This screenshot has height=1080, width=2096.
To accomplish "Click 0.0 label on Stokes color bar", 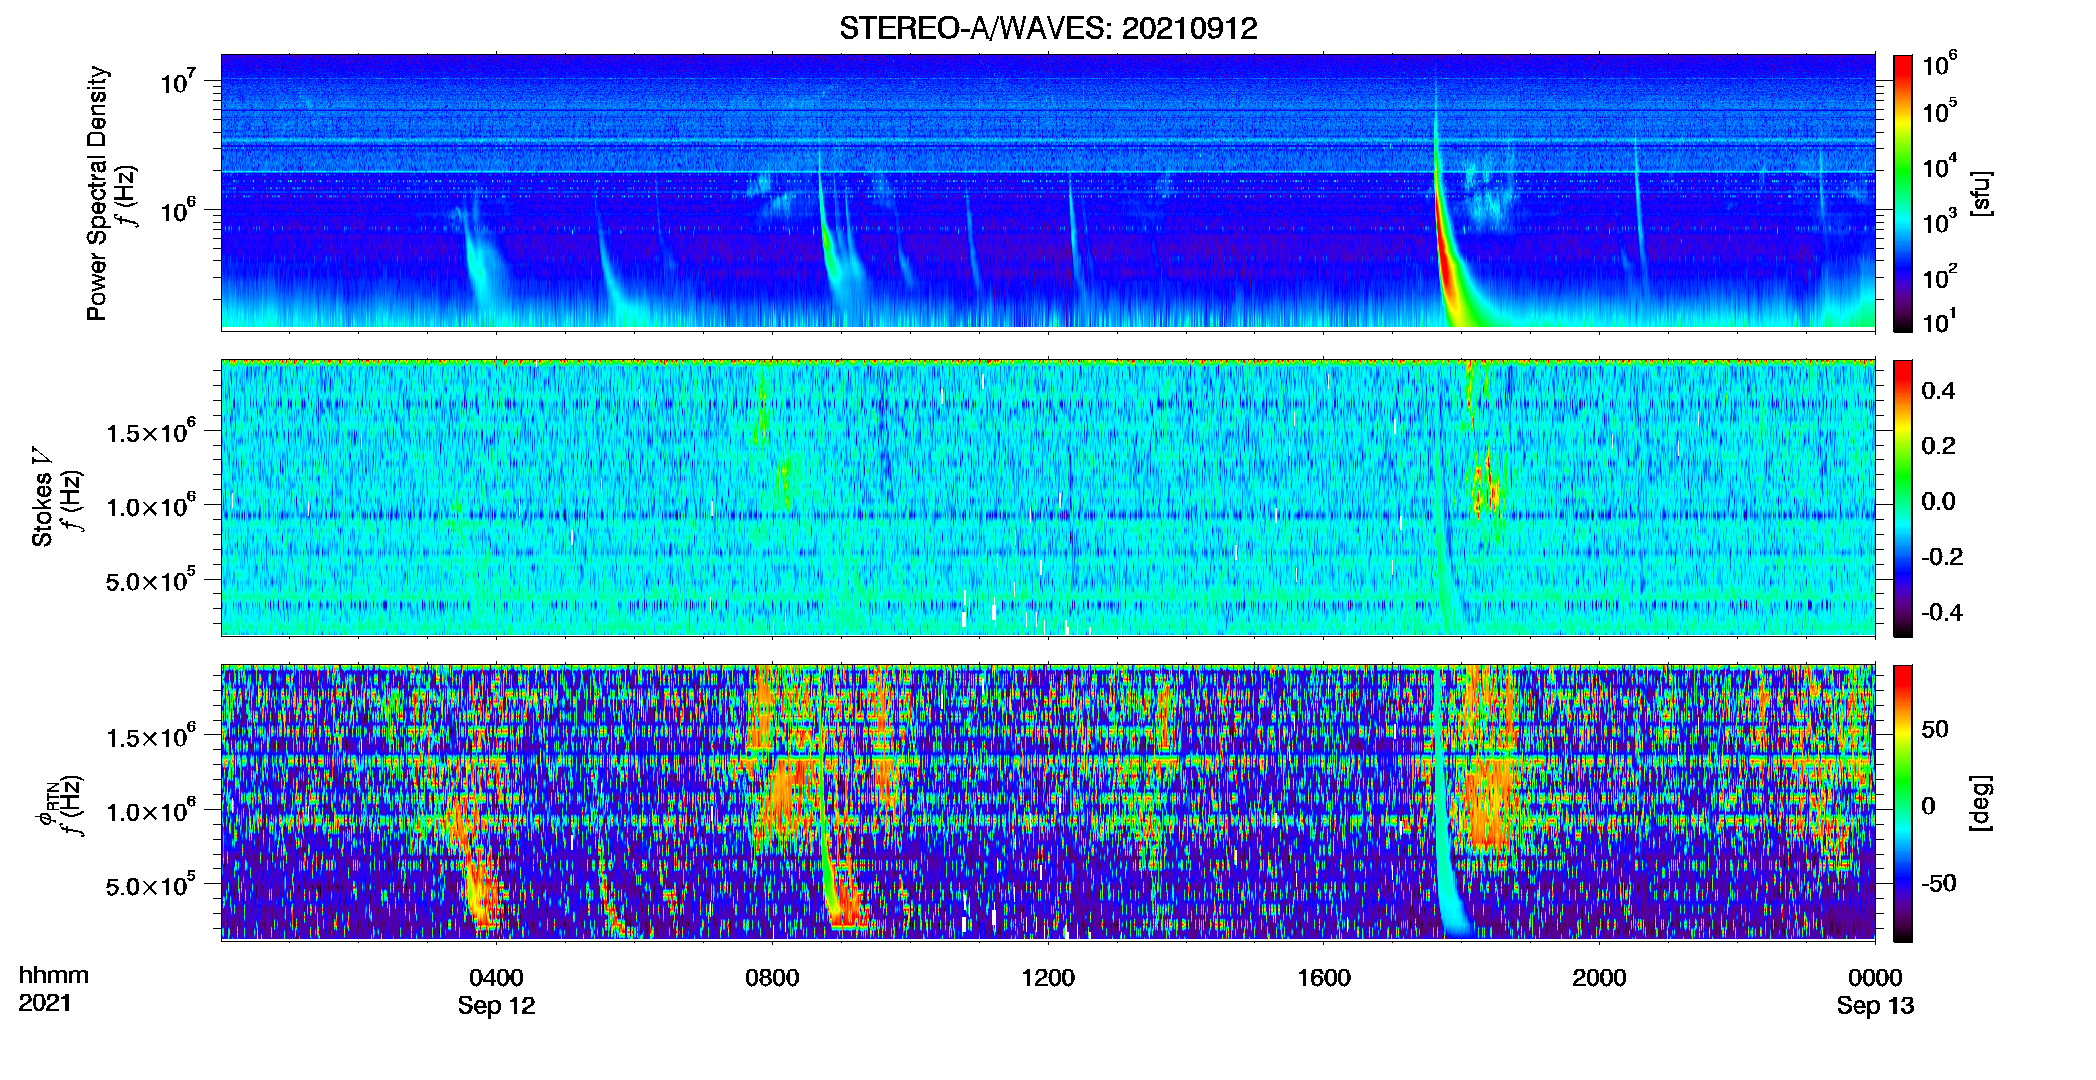I will pyautogui.click(x=1938, y=502).
